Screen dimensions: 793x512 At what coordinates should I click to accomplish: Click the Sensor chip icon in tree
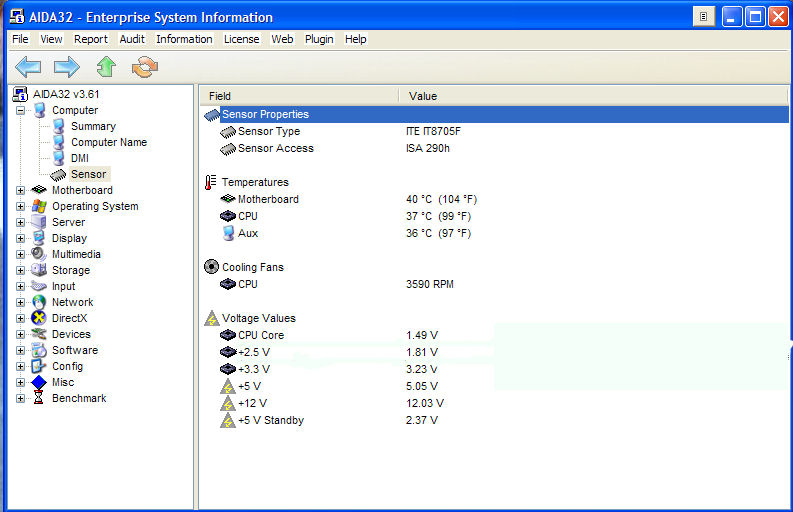click(x=58, y=175)
